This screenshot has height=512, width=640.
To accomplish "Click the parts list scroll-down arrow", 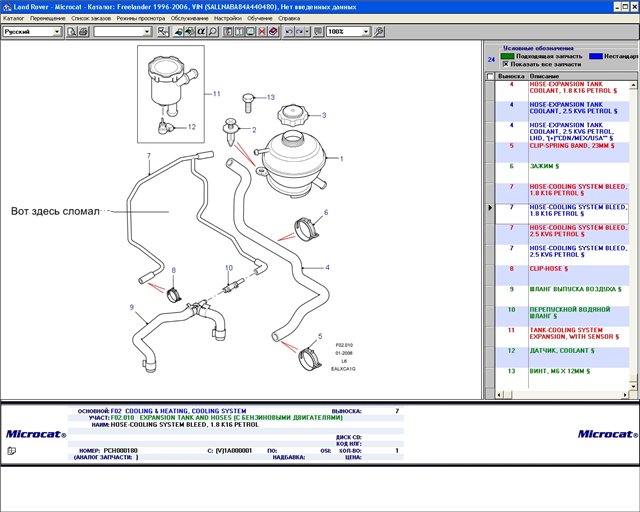I will (633, 386).
